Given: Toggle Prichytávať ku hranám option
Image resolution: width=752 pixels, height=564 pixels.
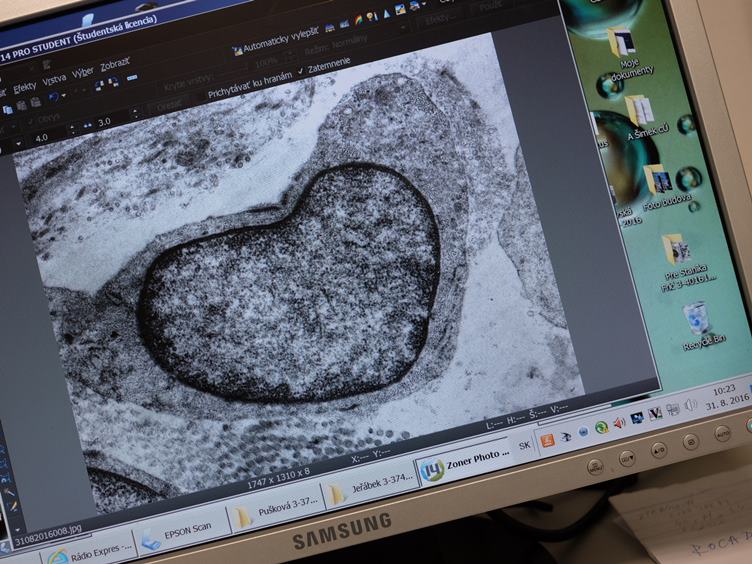Looking at the screenshot, I should coord(249,85).
